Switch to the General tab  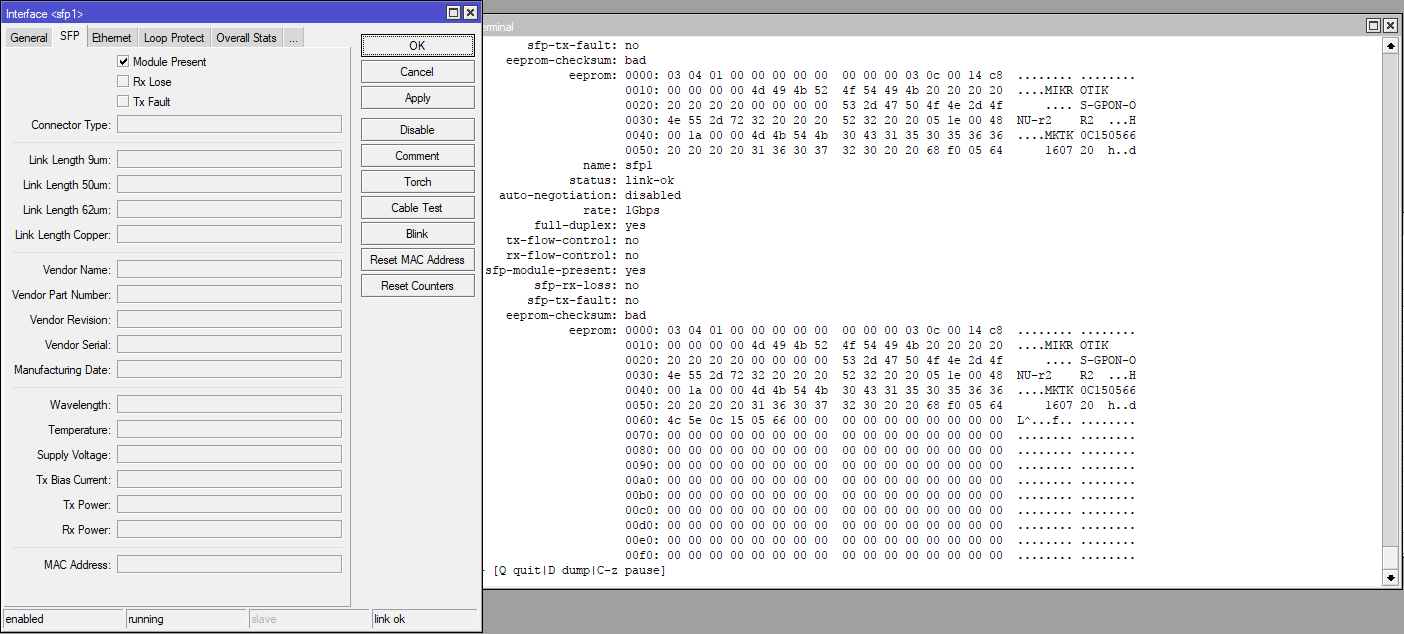tap(28, 37)
